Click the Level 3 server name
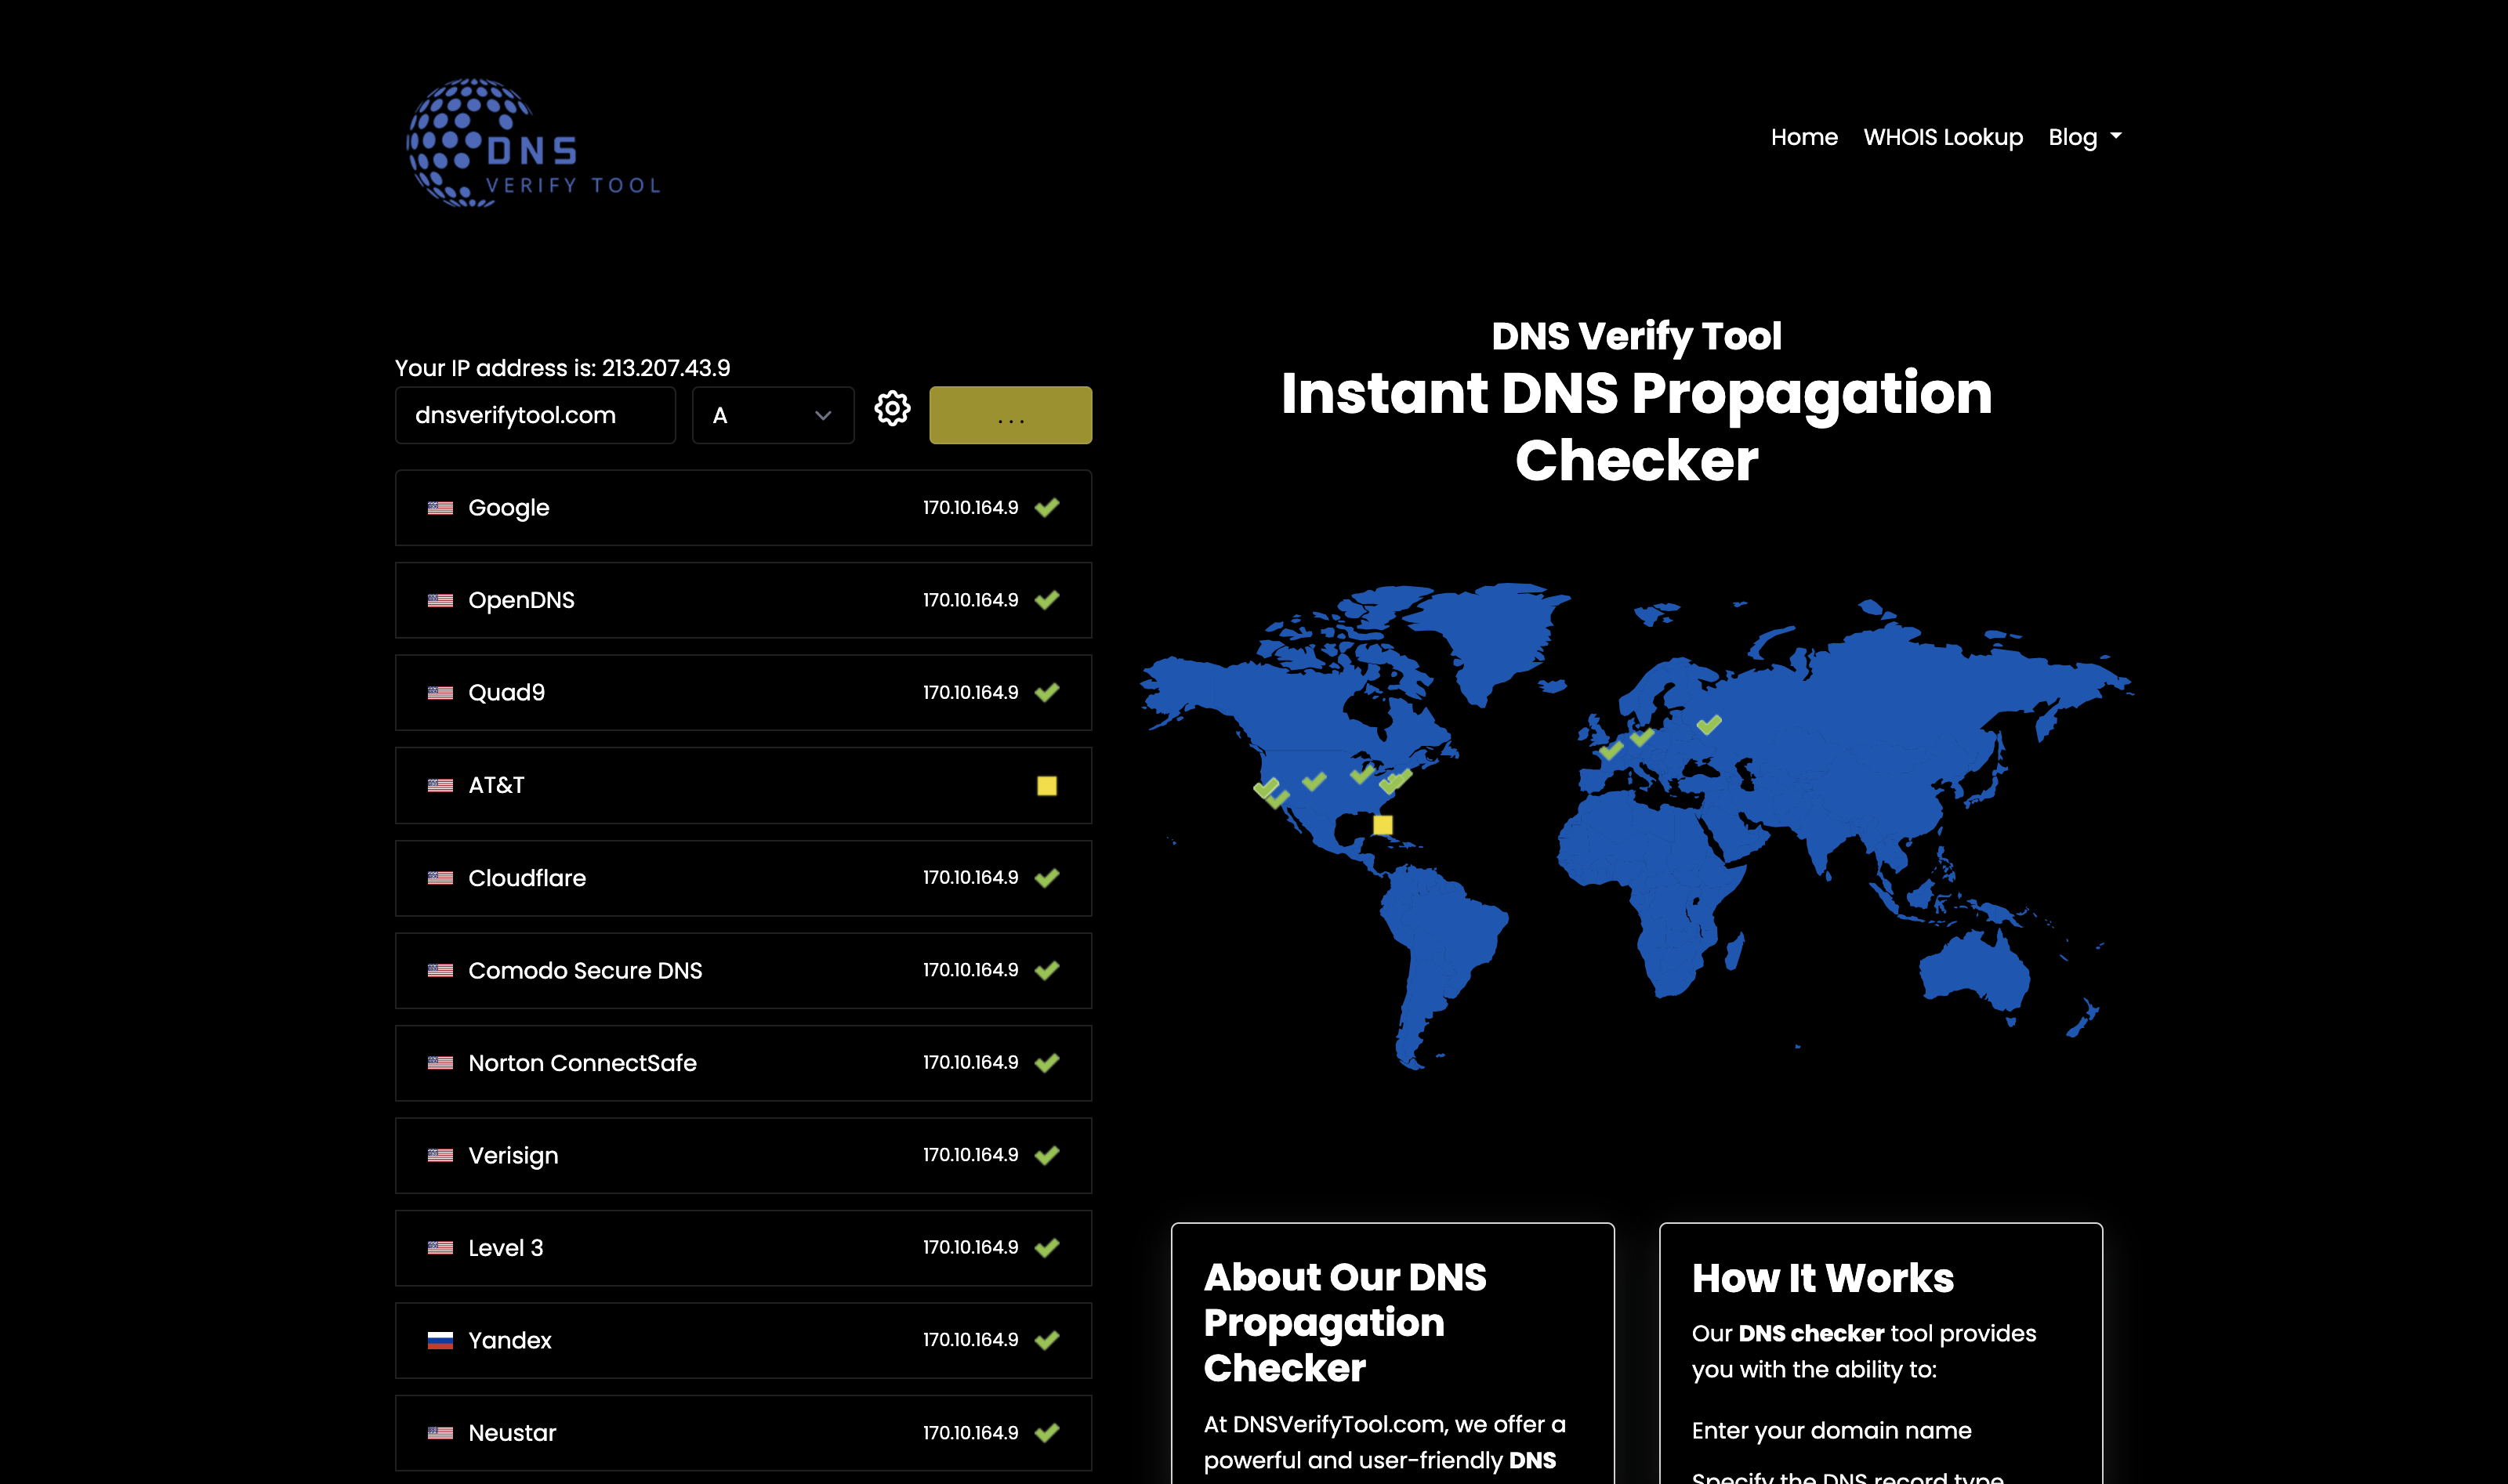This screenshot has height=1484, width=2508. pyautogui.click(x=505, y=1248)
